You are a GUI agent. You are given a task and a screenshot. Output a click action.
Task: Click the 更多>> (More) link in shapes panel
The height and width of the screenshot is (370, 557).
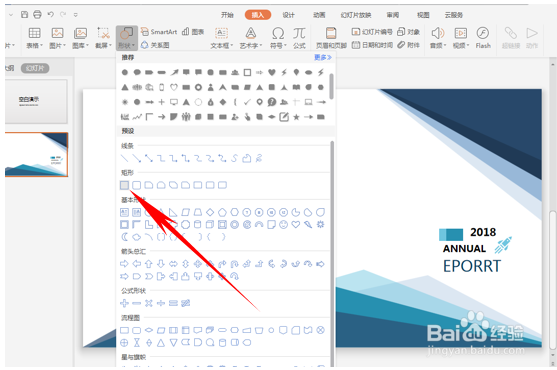pyautogui.click(x=323, y=57)
